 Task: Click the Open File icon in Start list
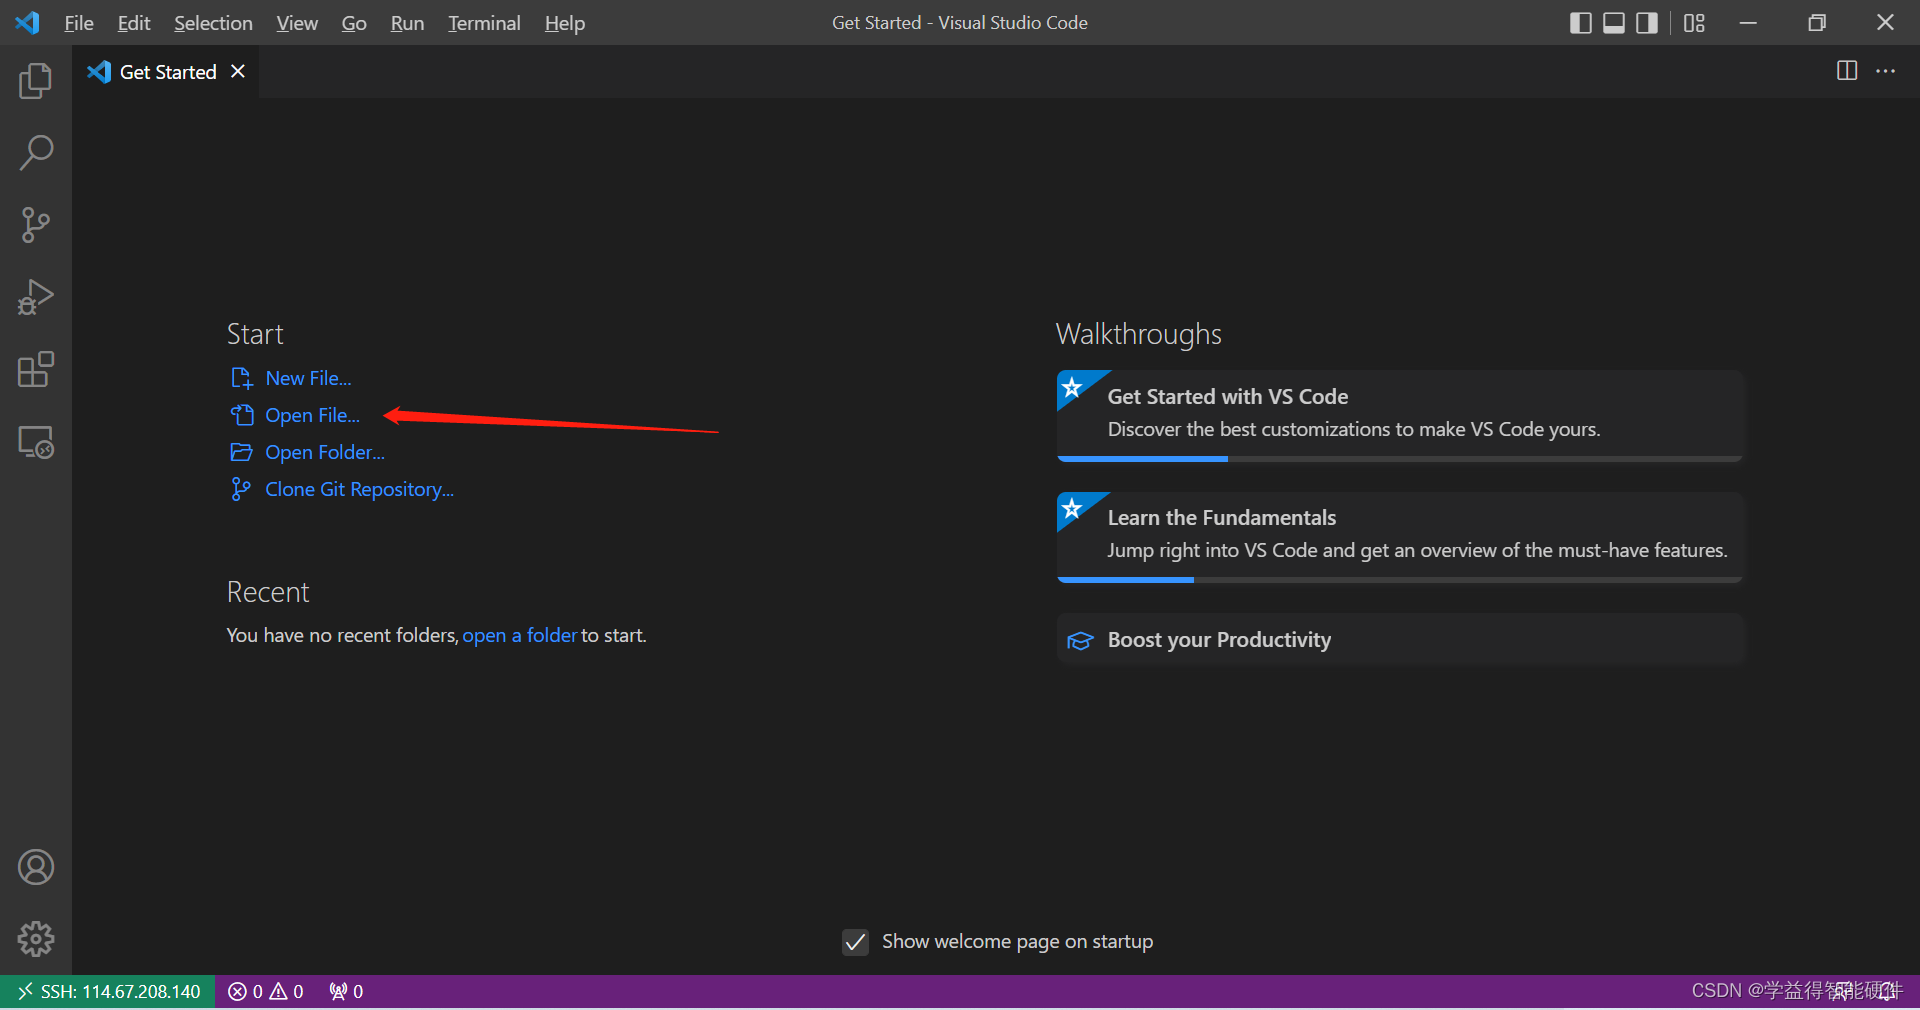241,415
